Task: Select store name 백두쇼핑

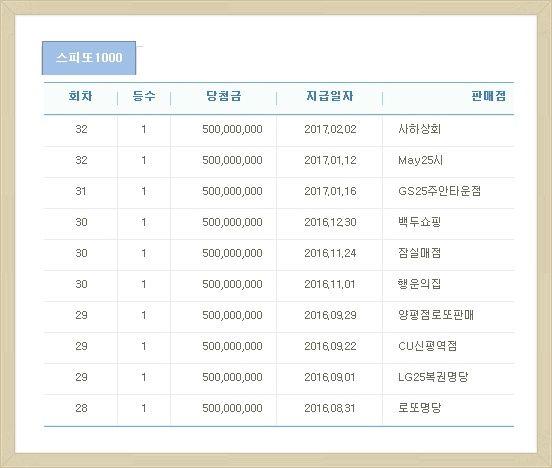Action: (419, 222)
